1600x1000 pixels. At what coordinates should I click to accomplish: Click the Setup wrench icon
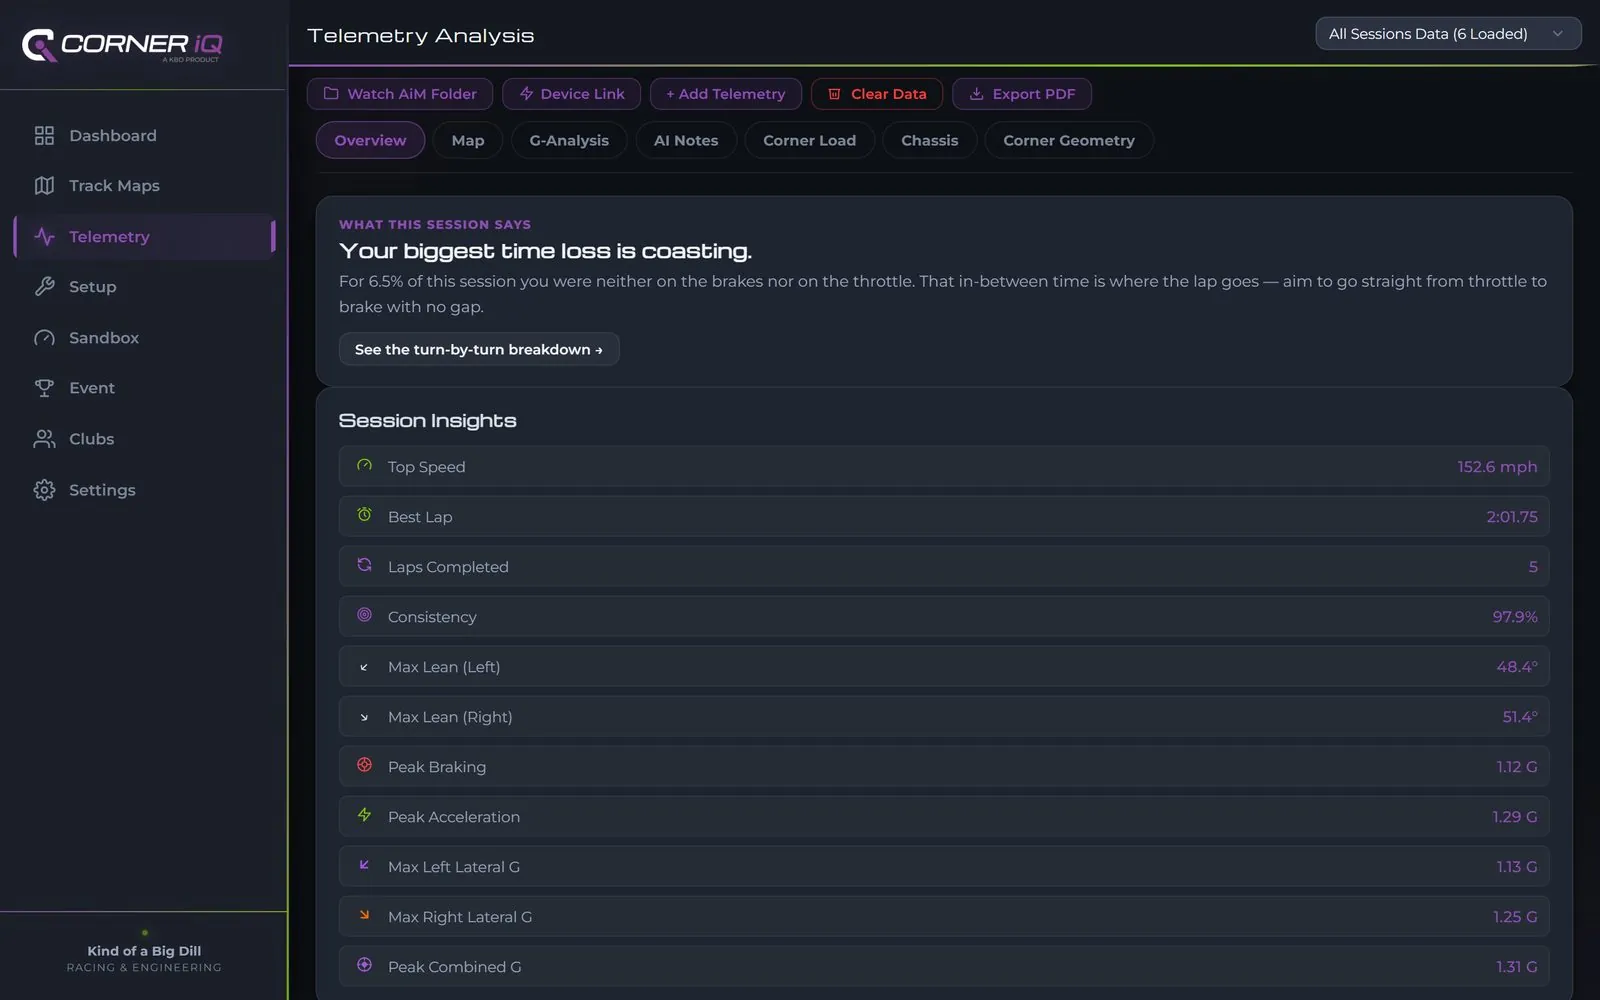(44, 286)
